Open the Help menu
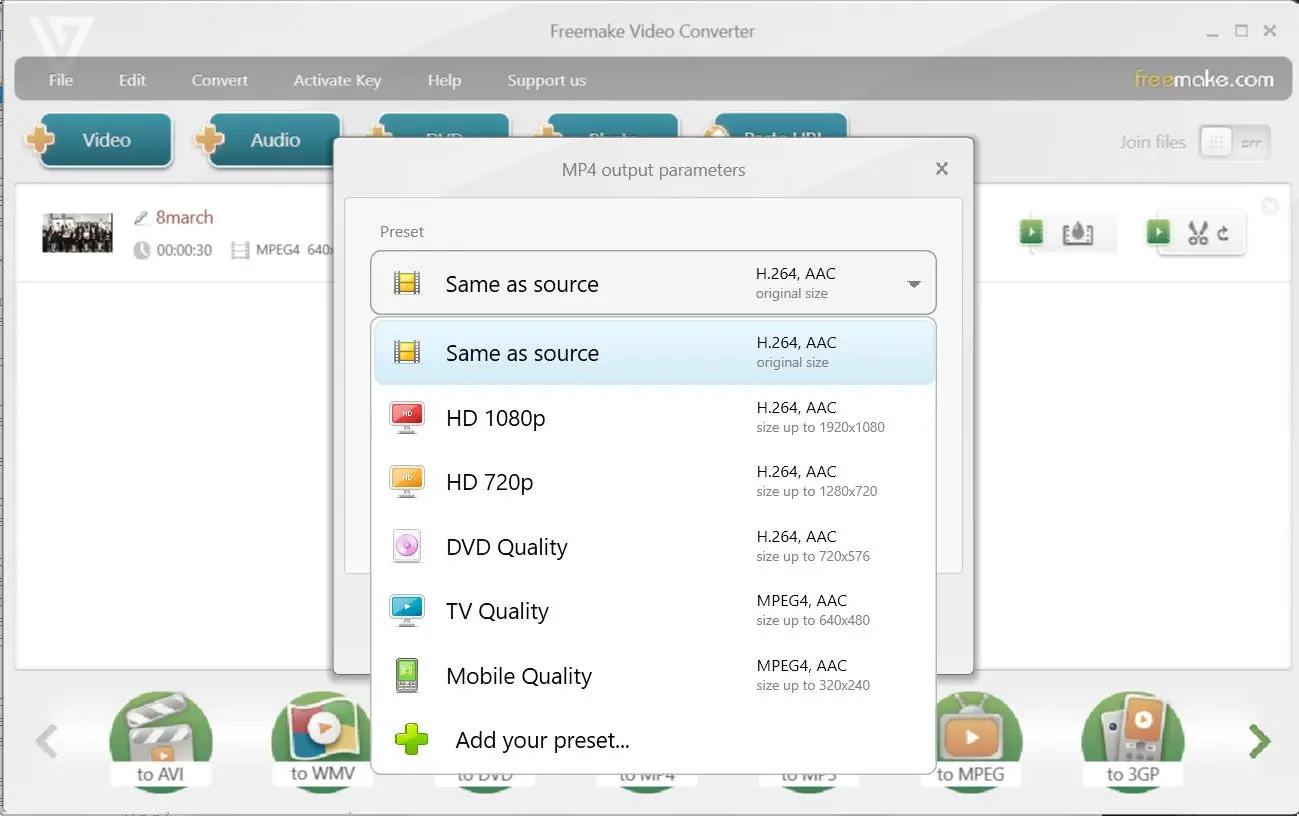The height and width of the screenshot is (816, 1299). [x=444, y=80]
